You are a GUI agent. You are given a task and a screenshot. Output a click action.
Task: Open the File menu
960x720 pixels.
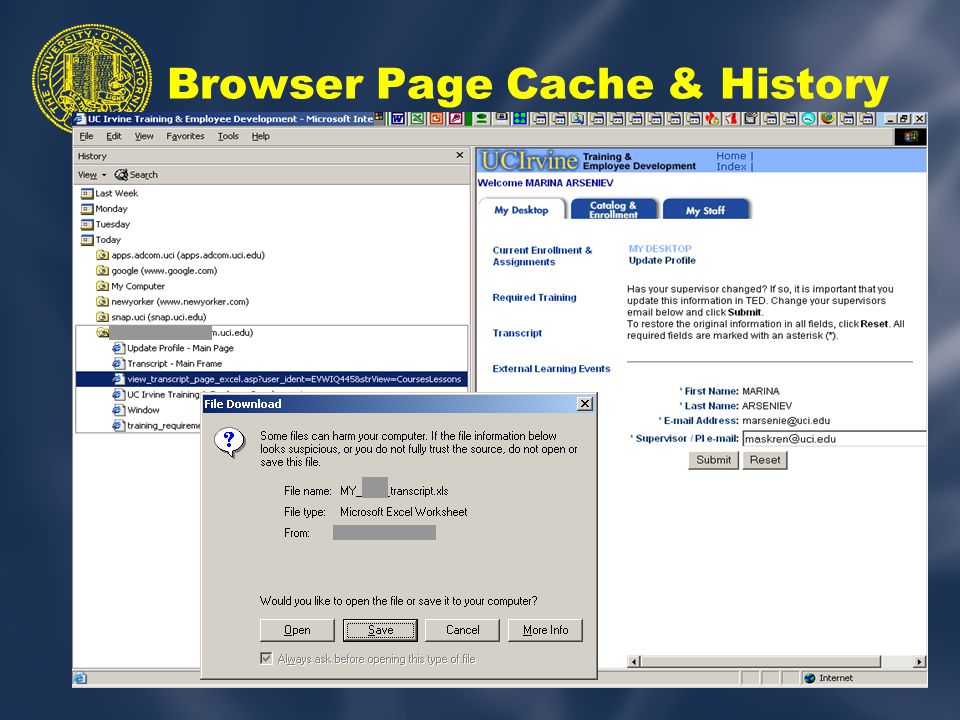(x=86, y=137)
